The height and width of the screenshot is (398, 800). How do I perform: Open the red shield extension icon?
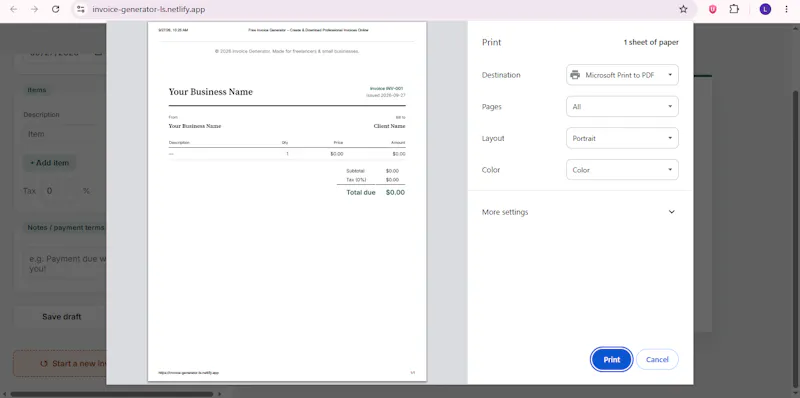click(x=713, y=9)
